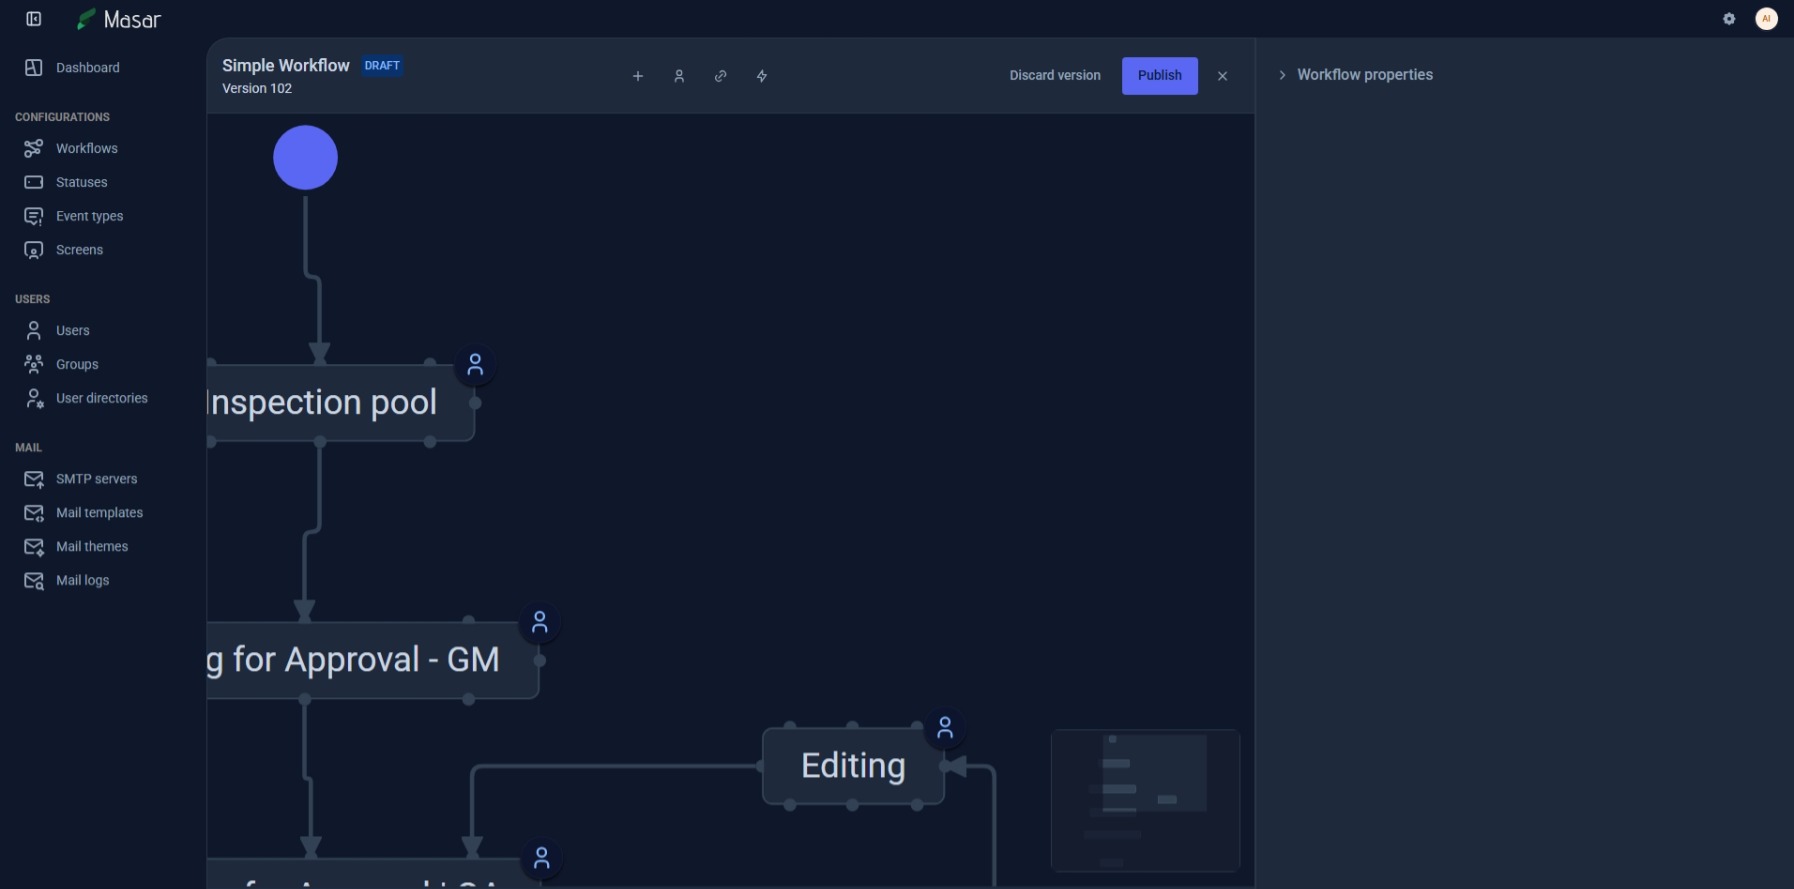Open Workflows in the sidebar
Image resolution: width=1794 pixels, height=889 pixels.
pyautogui.click(x=86, y=148)
